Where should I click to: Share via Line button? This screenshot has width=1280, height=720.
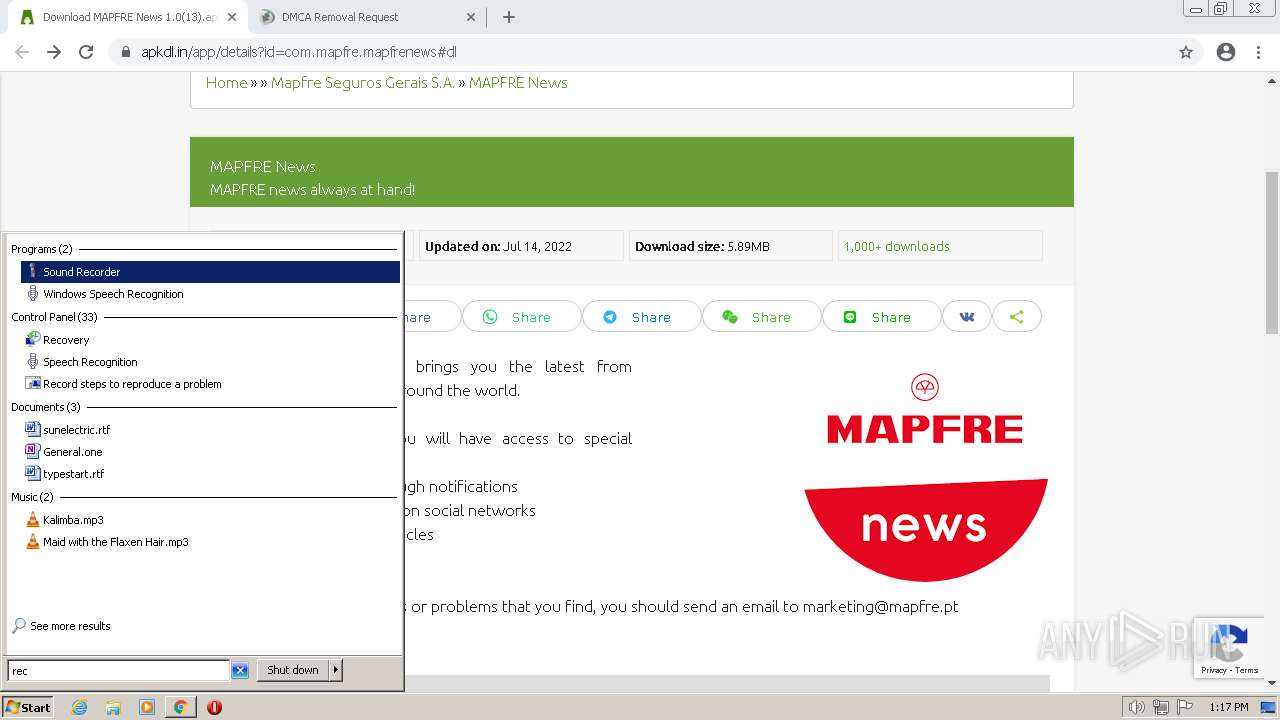tap(881, 317)
